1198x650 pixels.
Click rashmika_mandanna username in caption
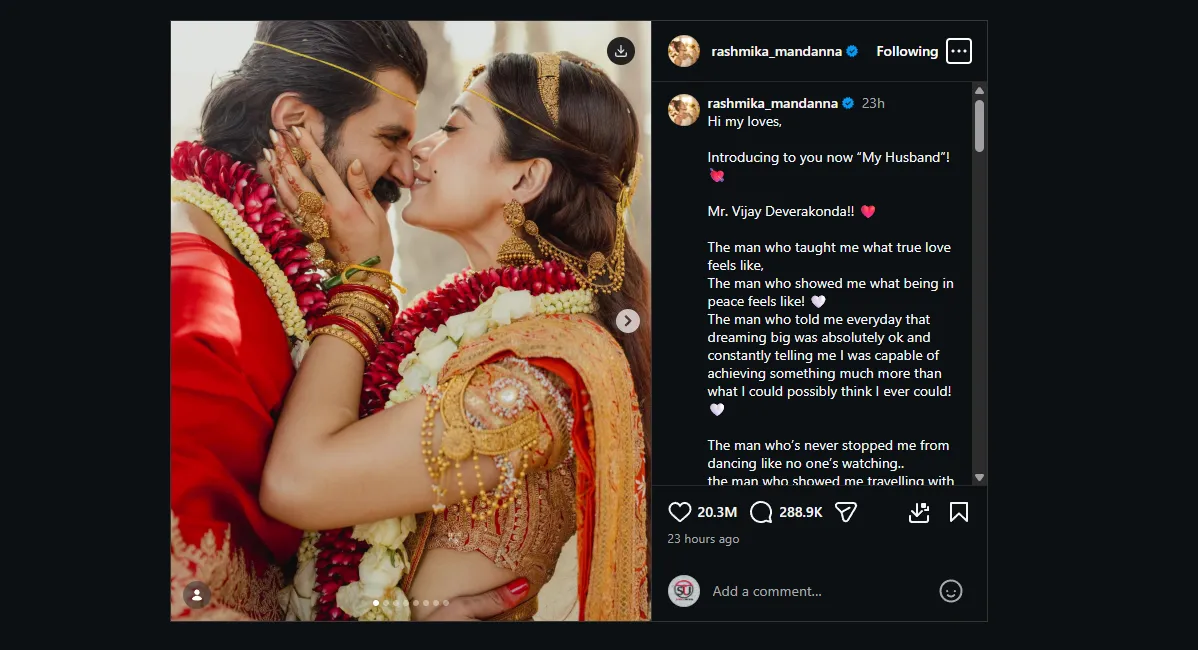pos(772,103)
